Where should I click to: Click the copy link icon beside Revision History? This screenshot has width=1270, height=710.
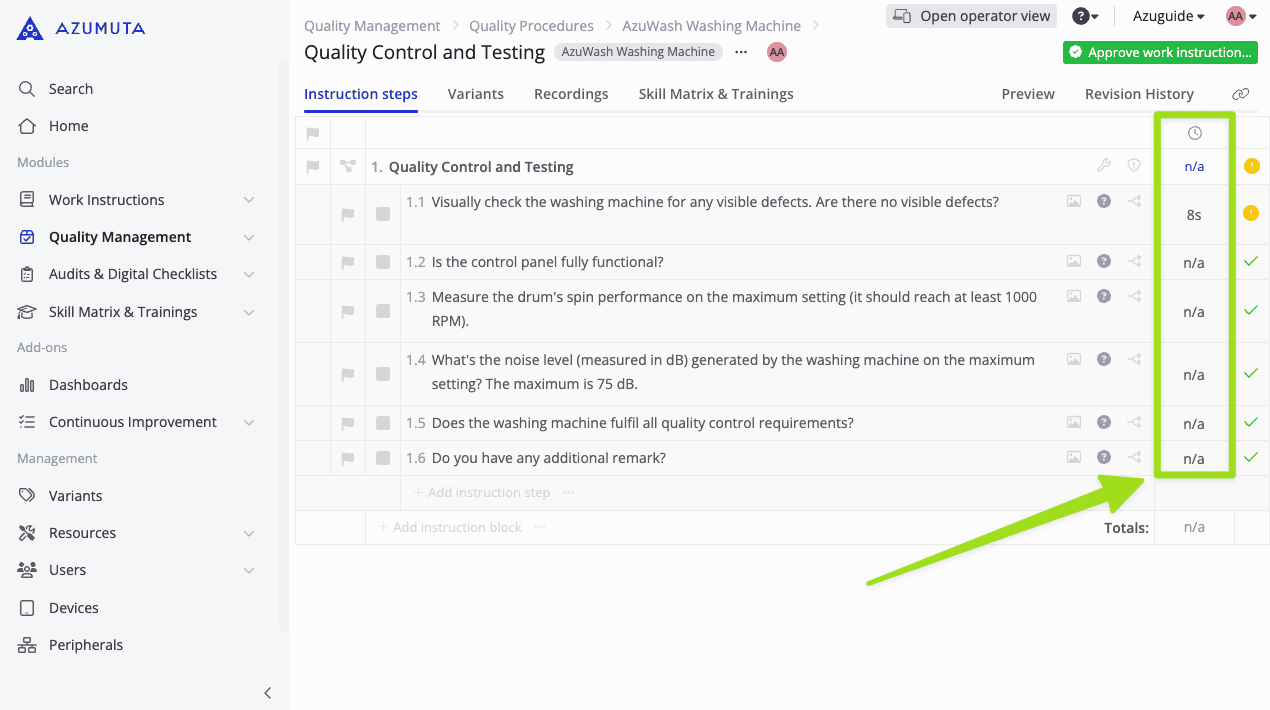point(1240,94)
